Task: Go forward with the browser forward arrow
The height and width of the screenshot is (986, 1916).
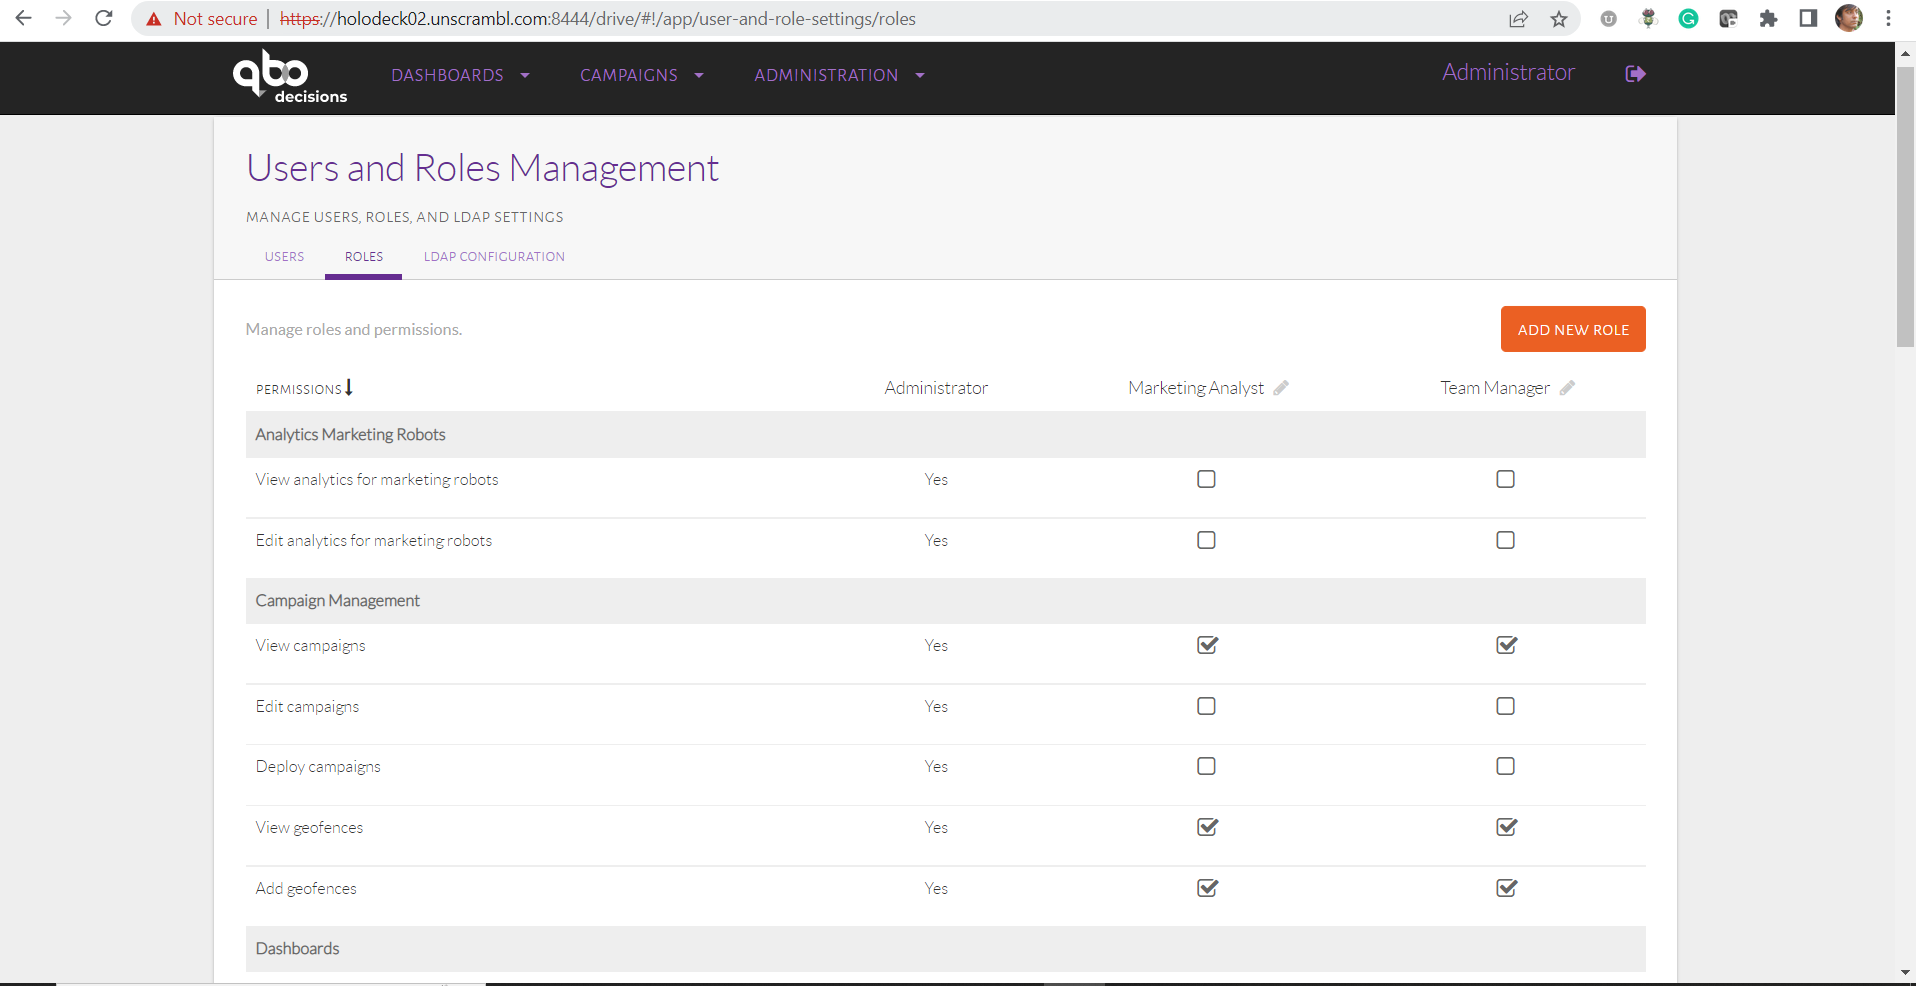Action: pyautogui.click(x=63, y=19)
